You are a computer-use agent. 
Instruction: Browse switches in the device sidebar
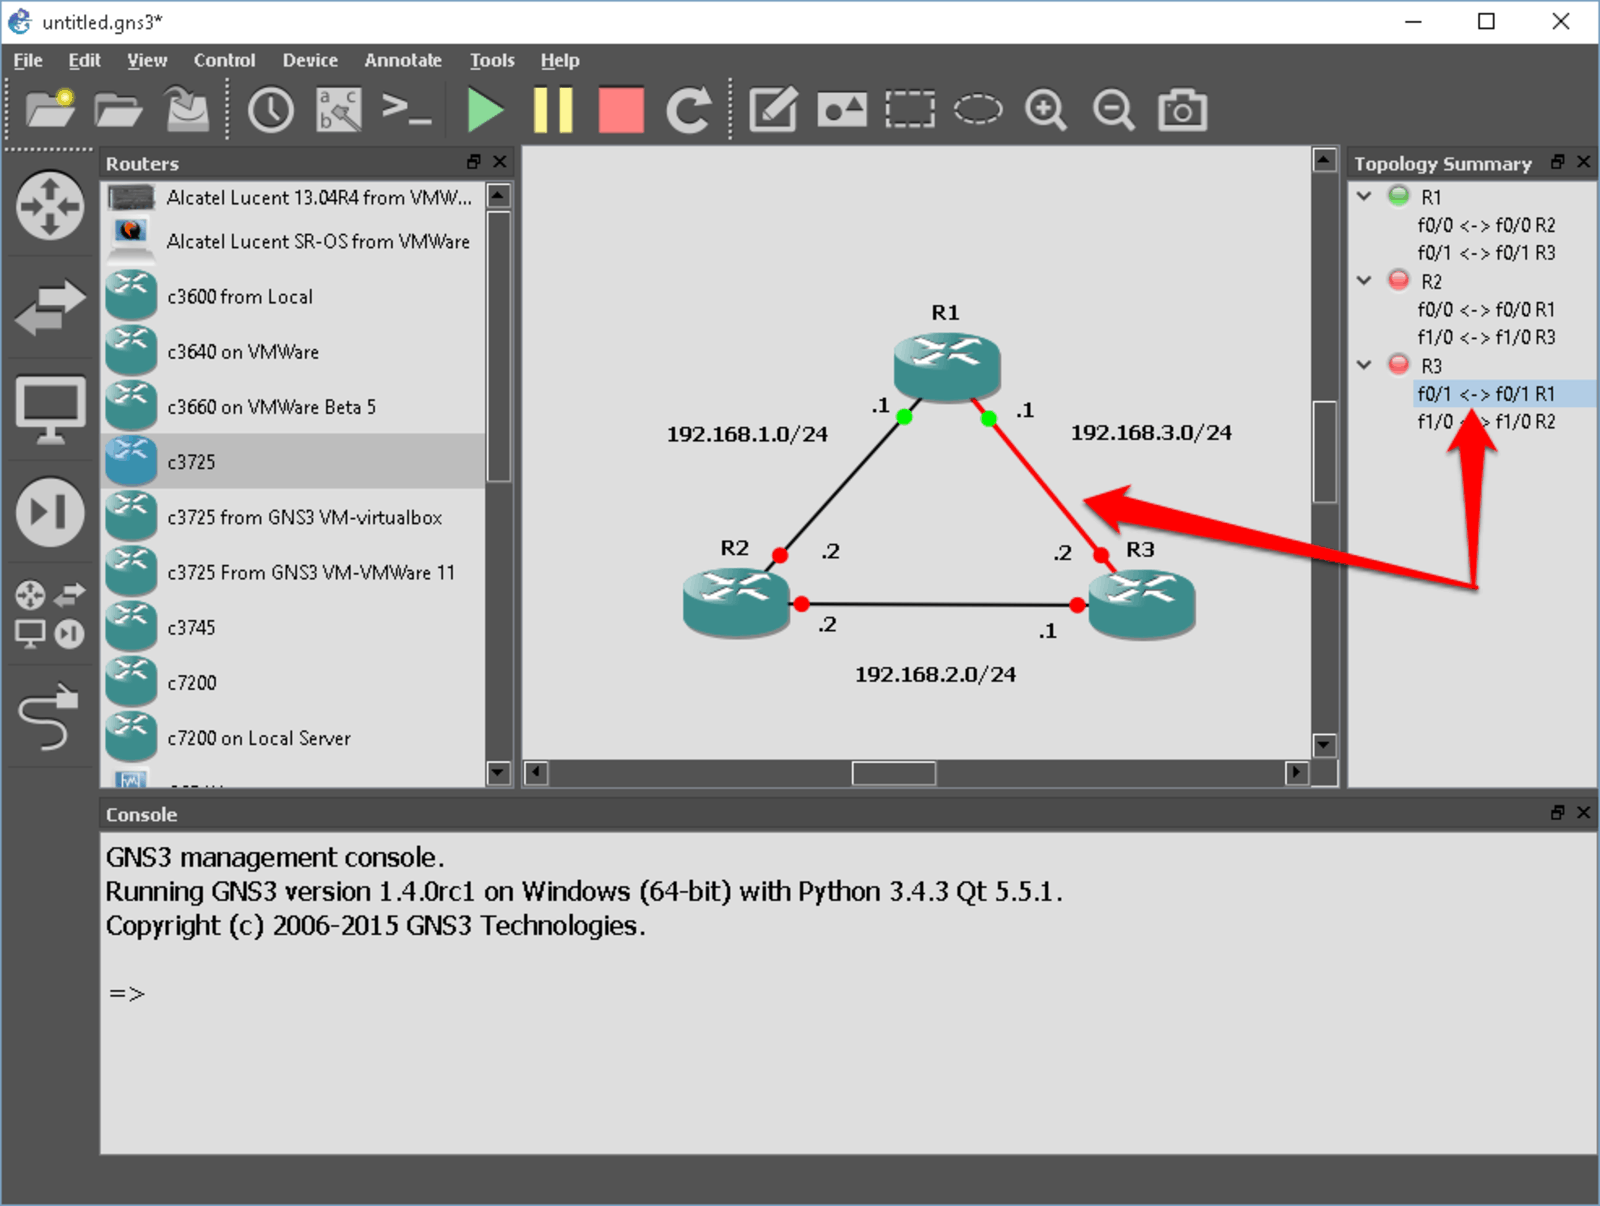pos(50,307)
